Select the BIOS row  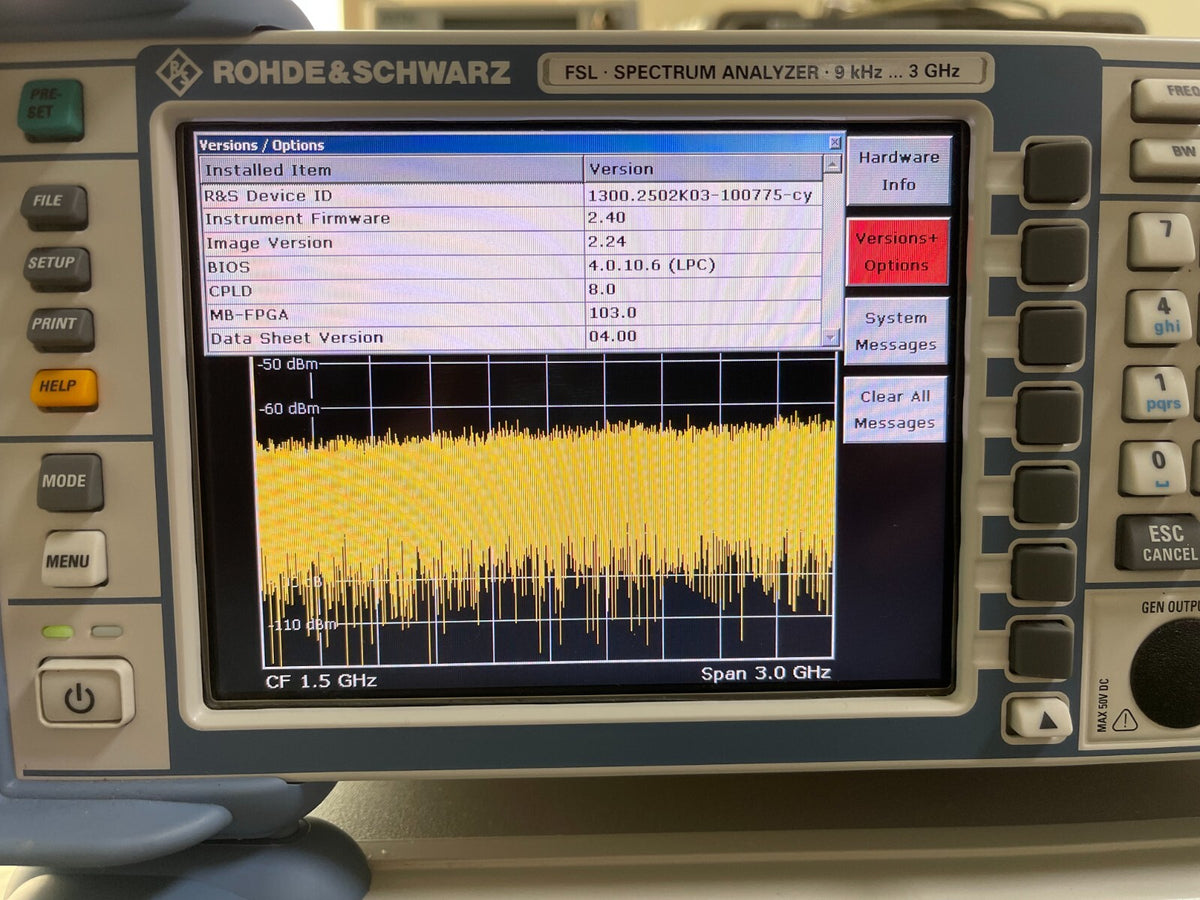tap(513, 267)
